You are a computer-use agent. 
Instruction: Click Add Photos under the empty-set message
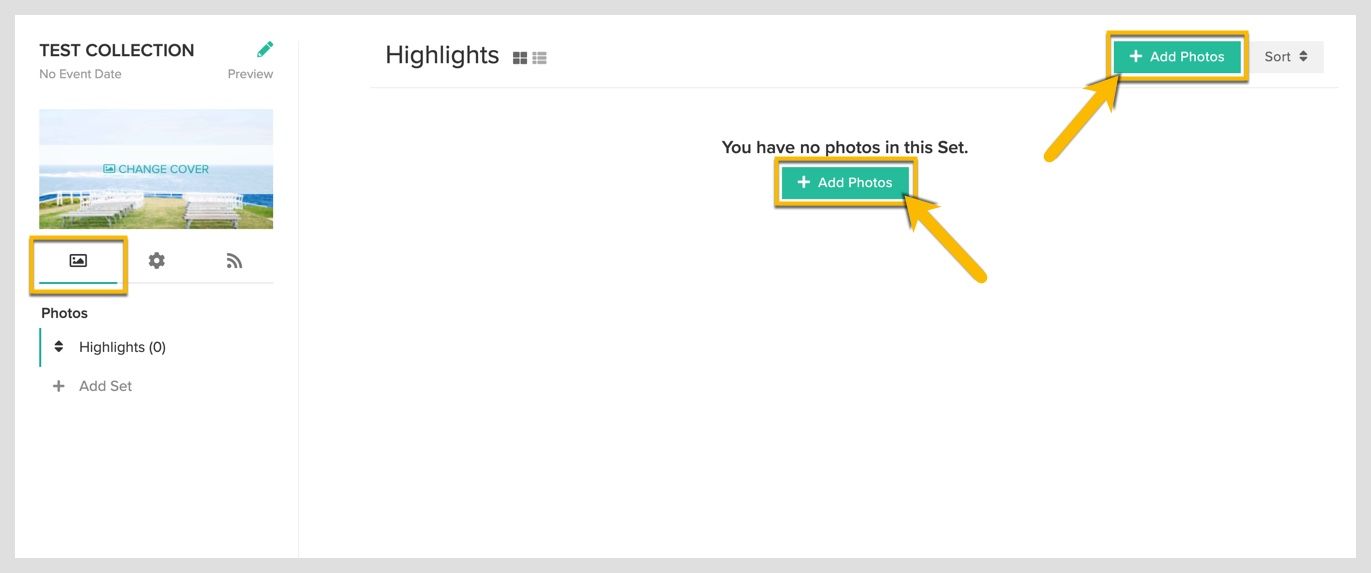coord(845,183)
